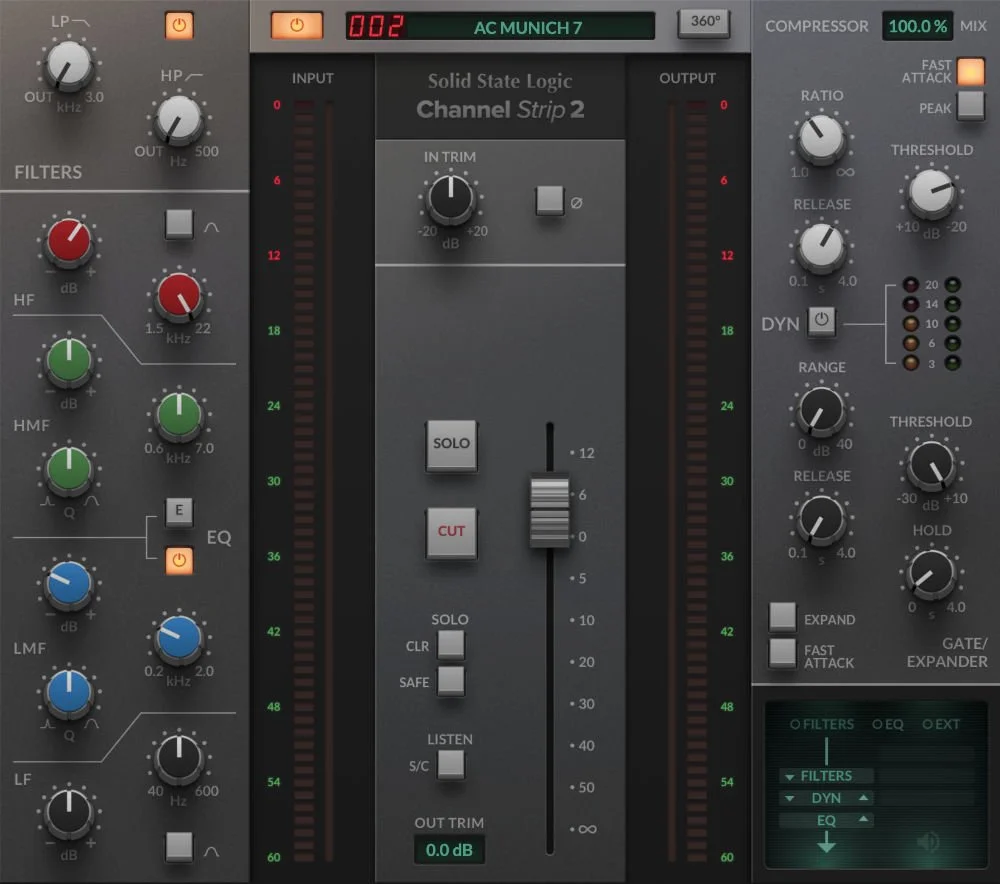Screen dimensions: 1000x884
Task: Click the compressor RELEASE knob
Action: pos(821,246)
